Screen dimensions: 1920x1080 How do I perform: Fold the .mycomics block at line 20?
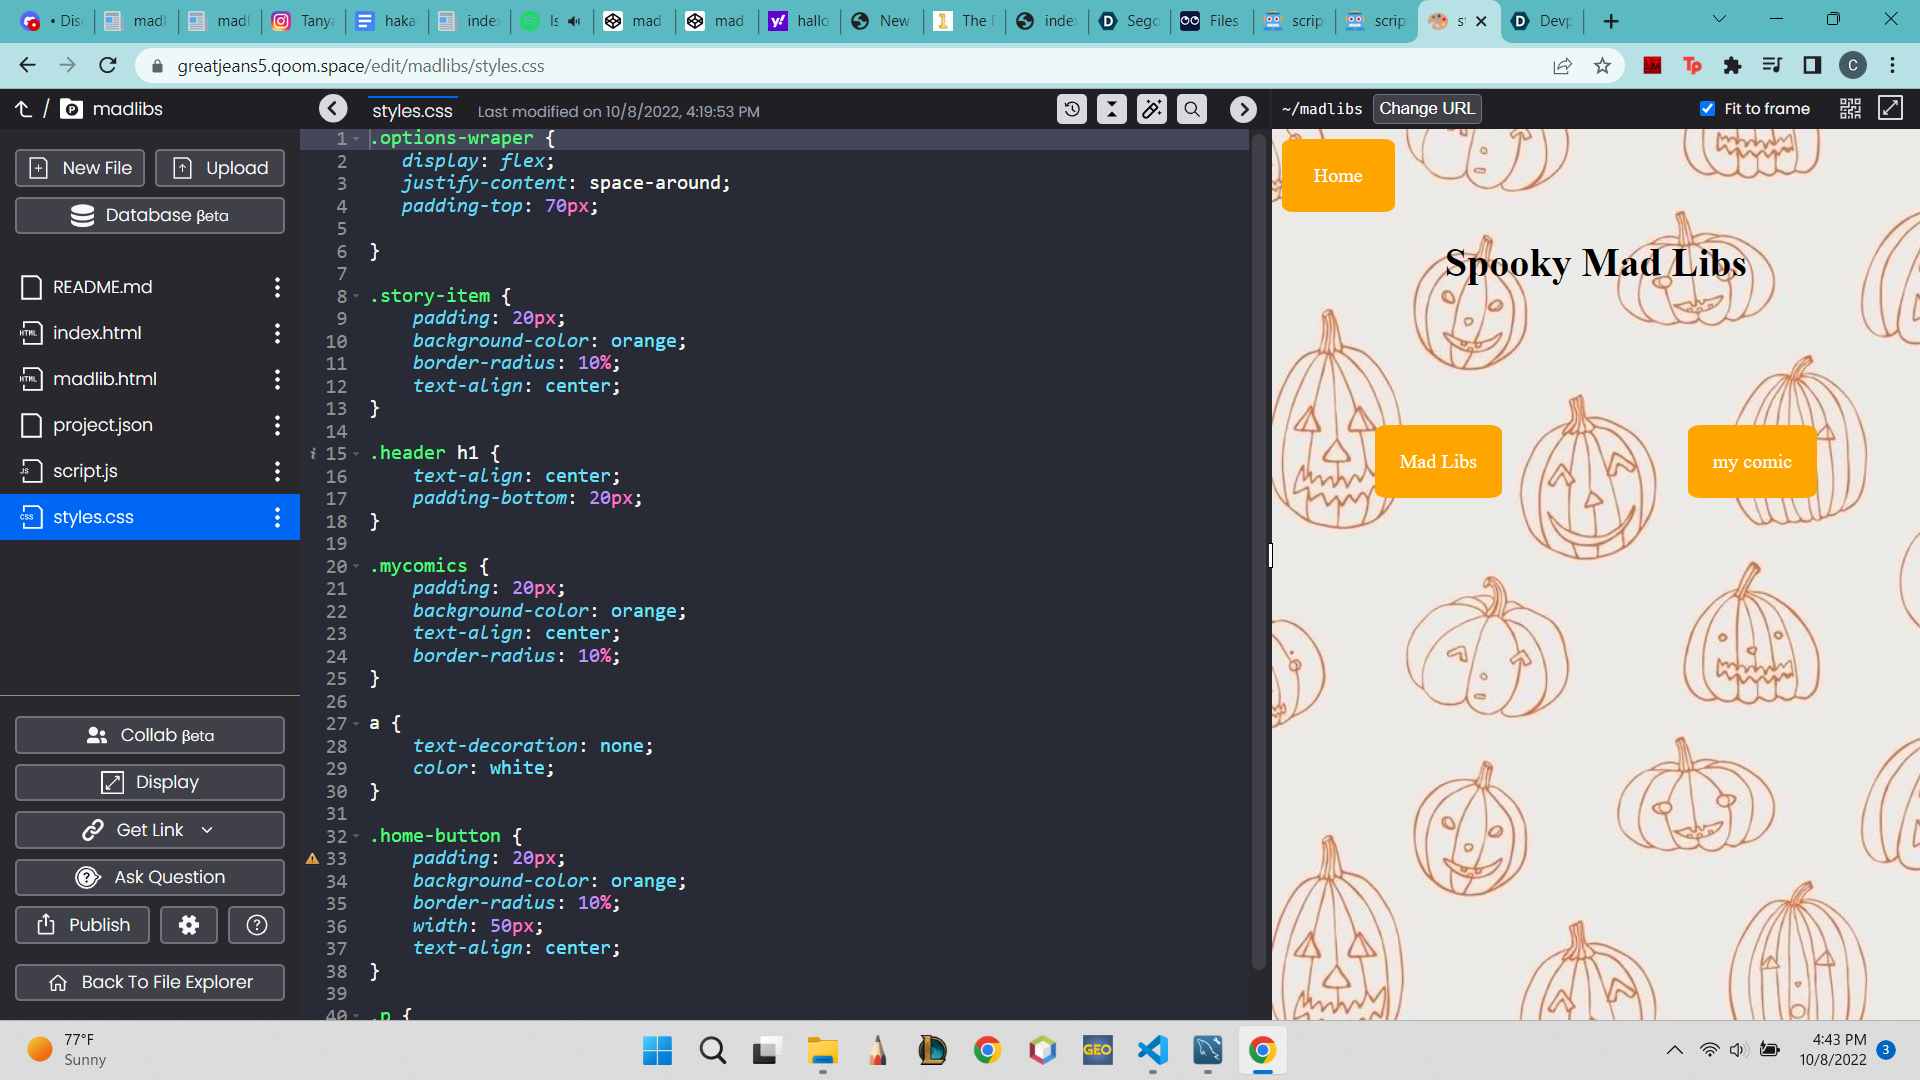pyautogui.click(x=356, y=567)
